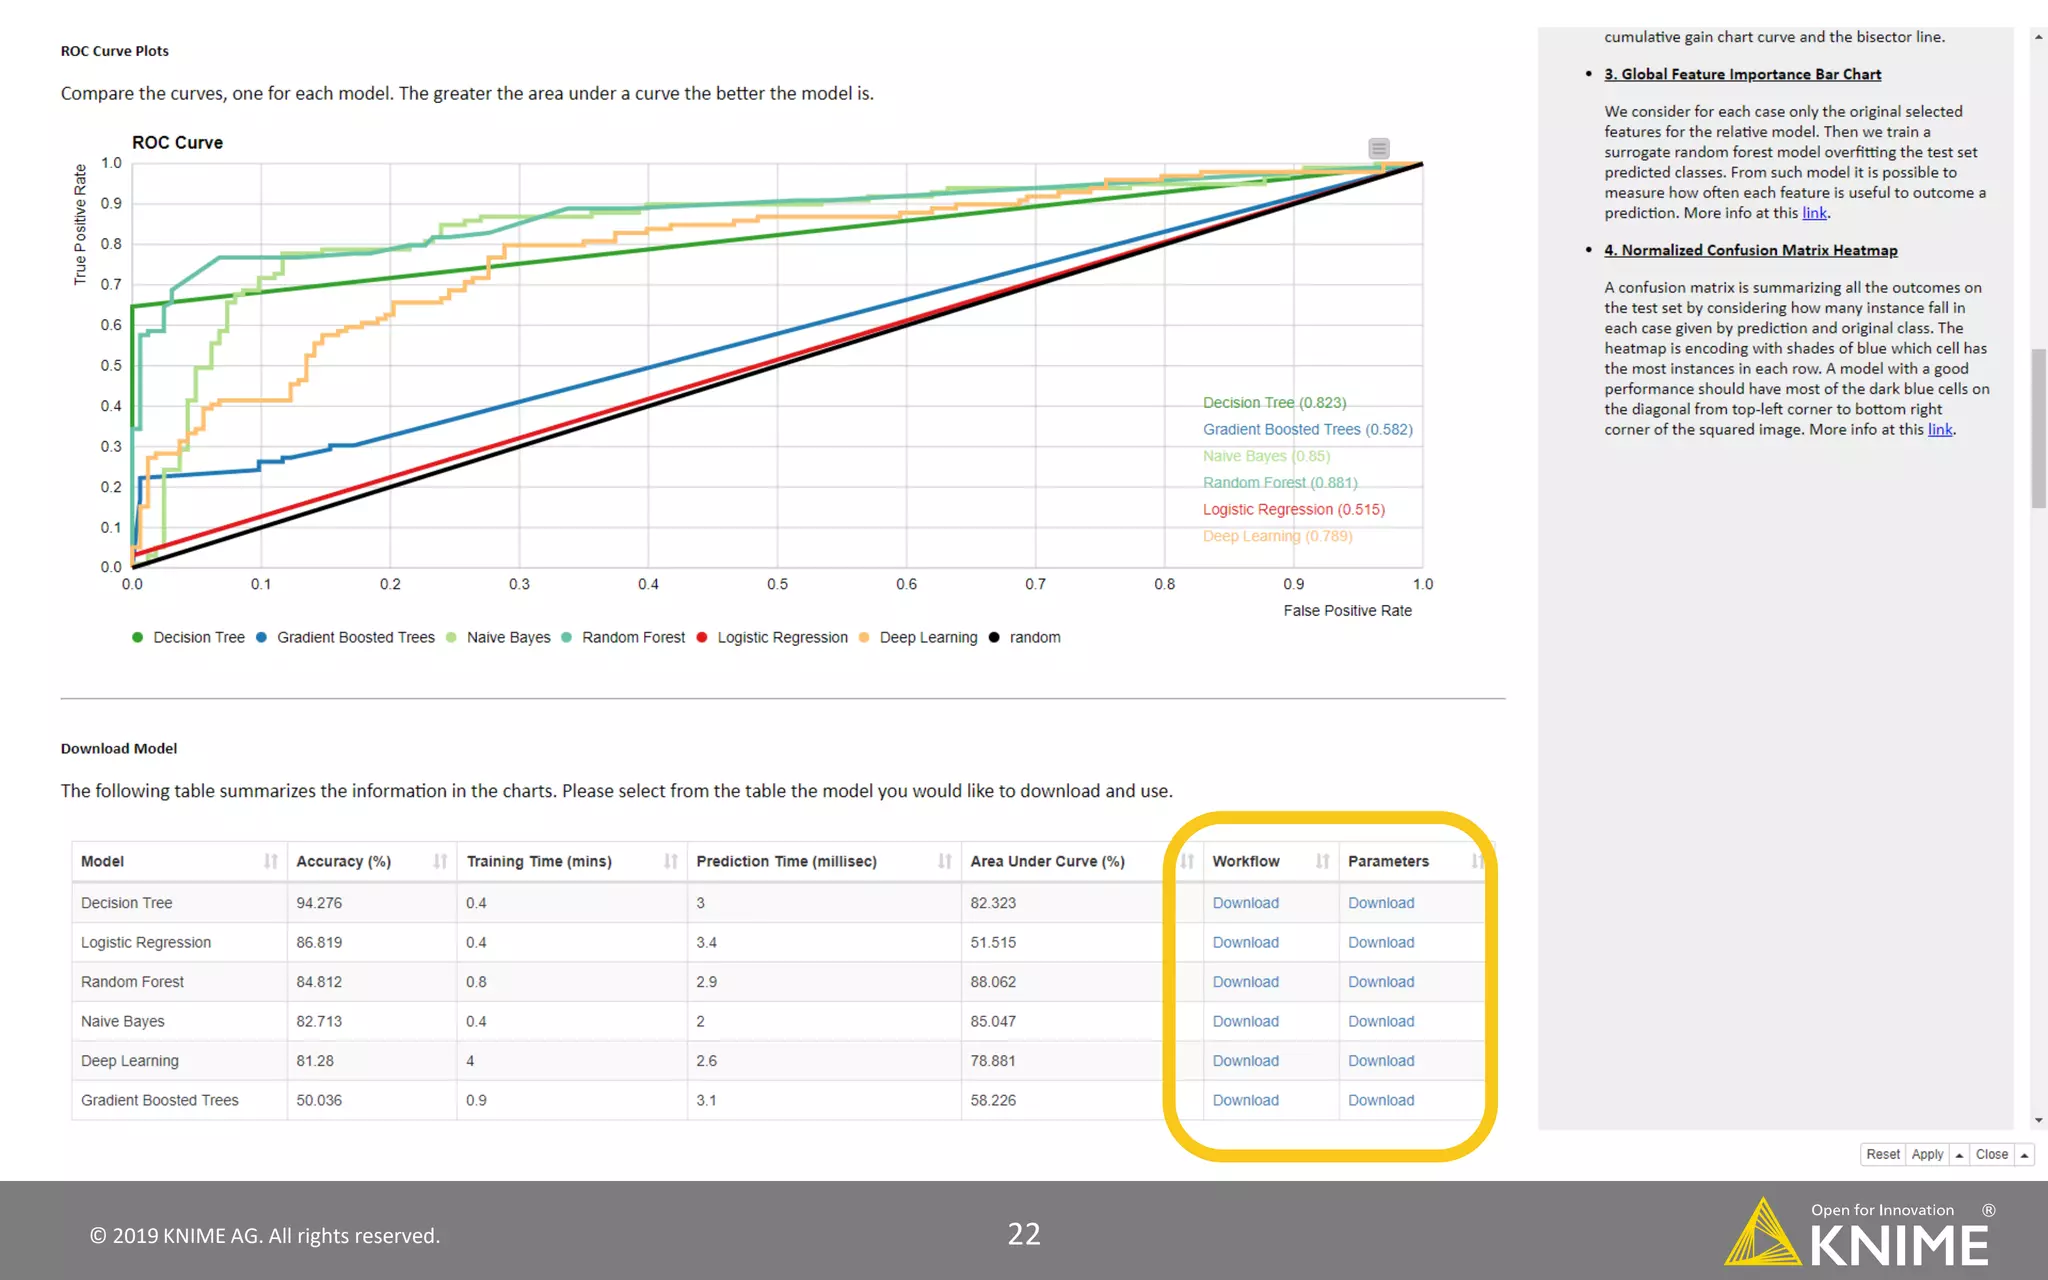Image resolution: width=2048 pixels, height=1280 pixels.
Task: Sort by Prediction Time column icon
Action: [x=944, y=861]
